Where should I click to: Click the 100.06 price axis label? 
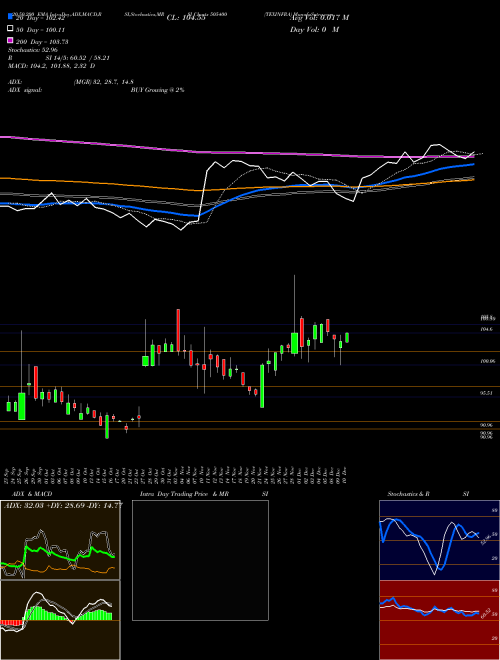487,361
